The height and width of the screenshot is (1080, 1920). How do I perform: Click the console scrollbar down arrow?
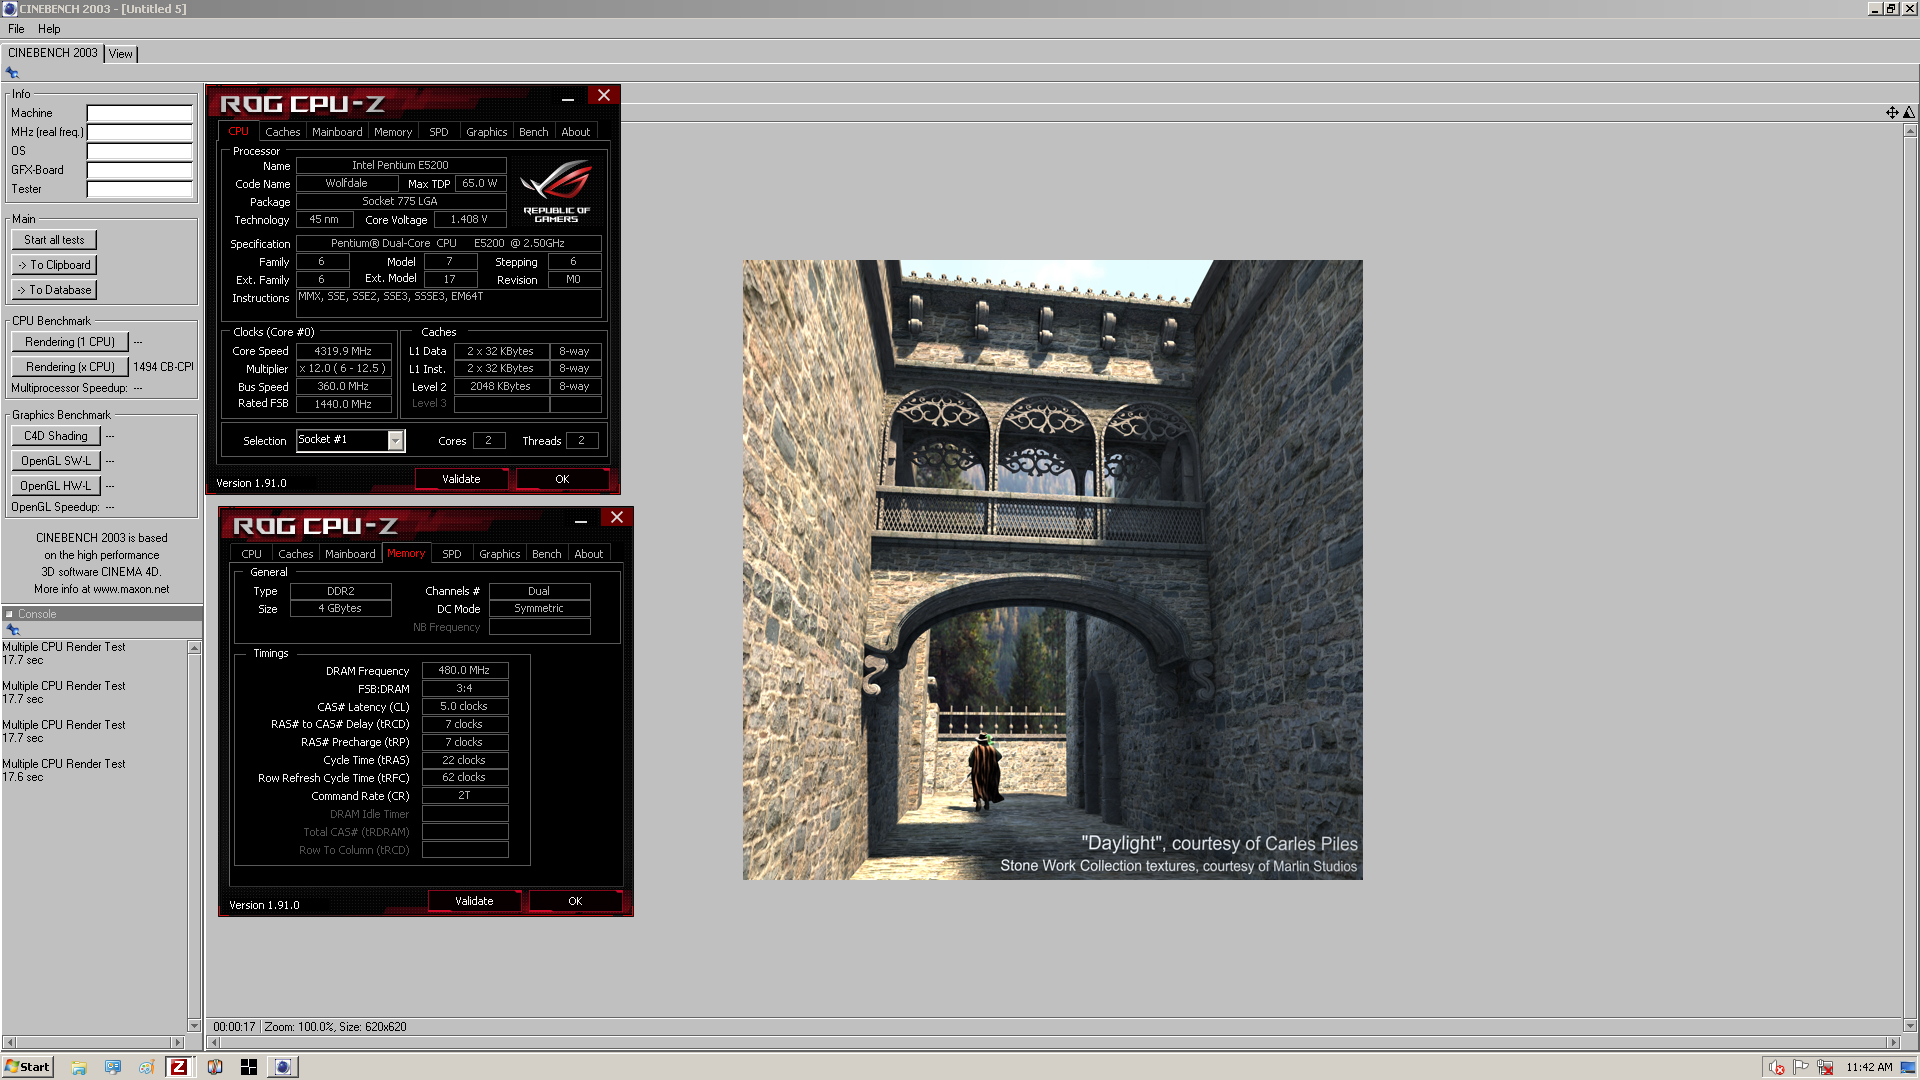tap(194, 1025)
